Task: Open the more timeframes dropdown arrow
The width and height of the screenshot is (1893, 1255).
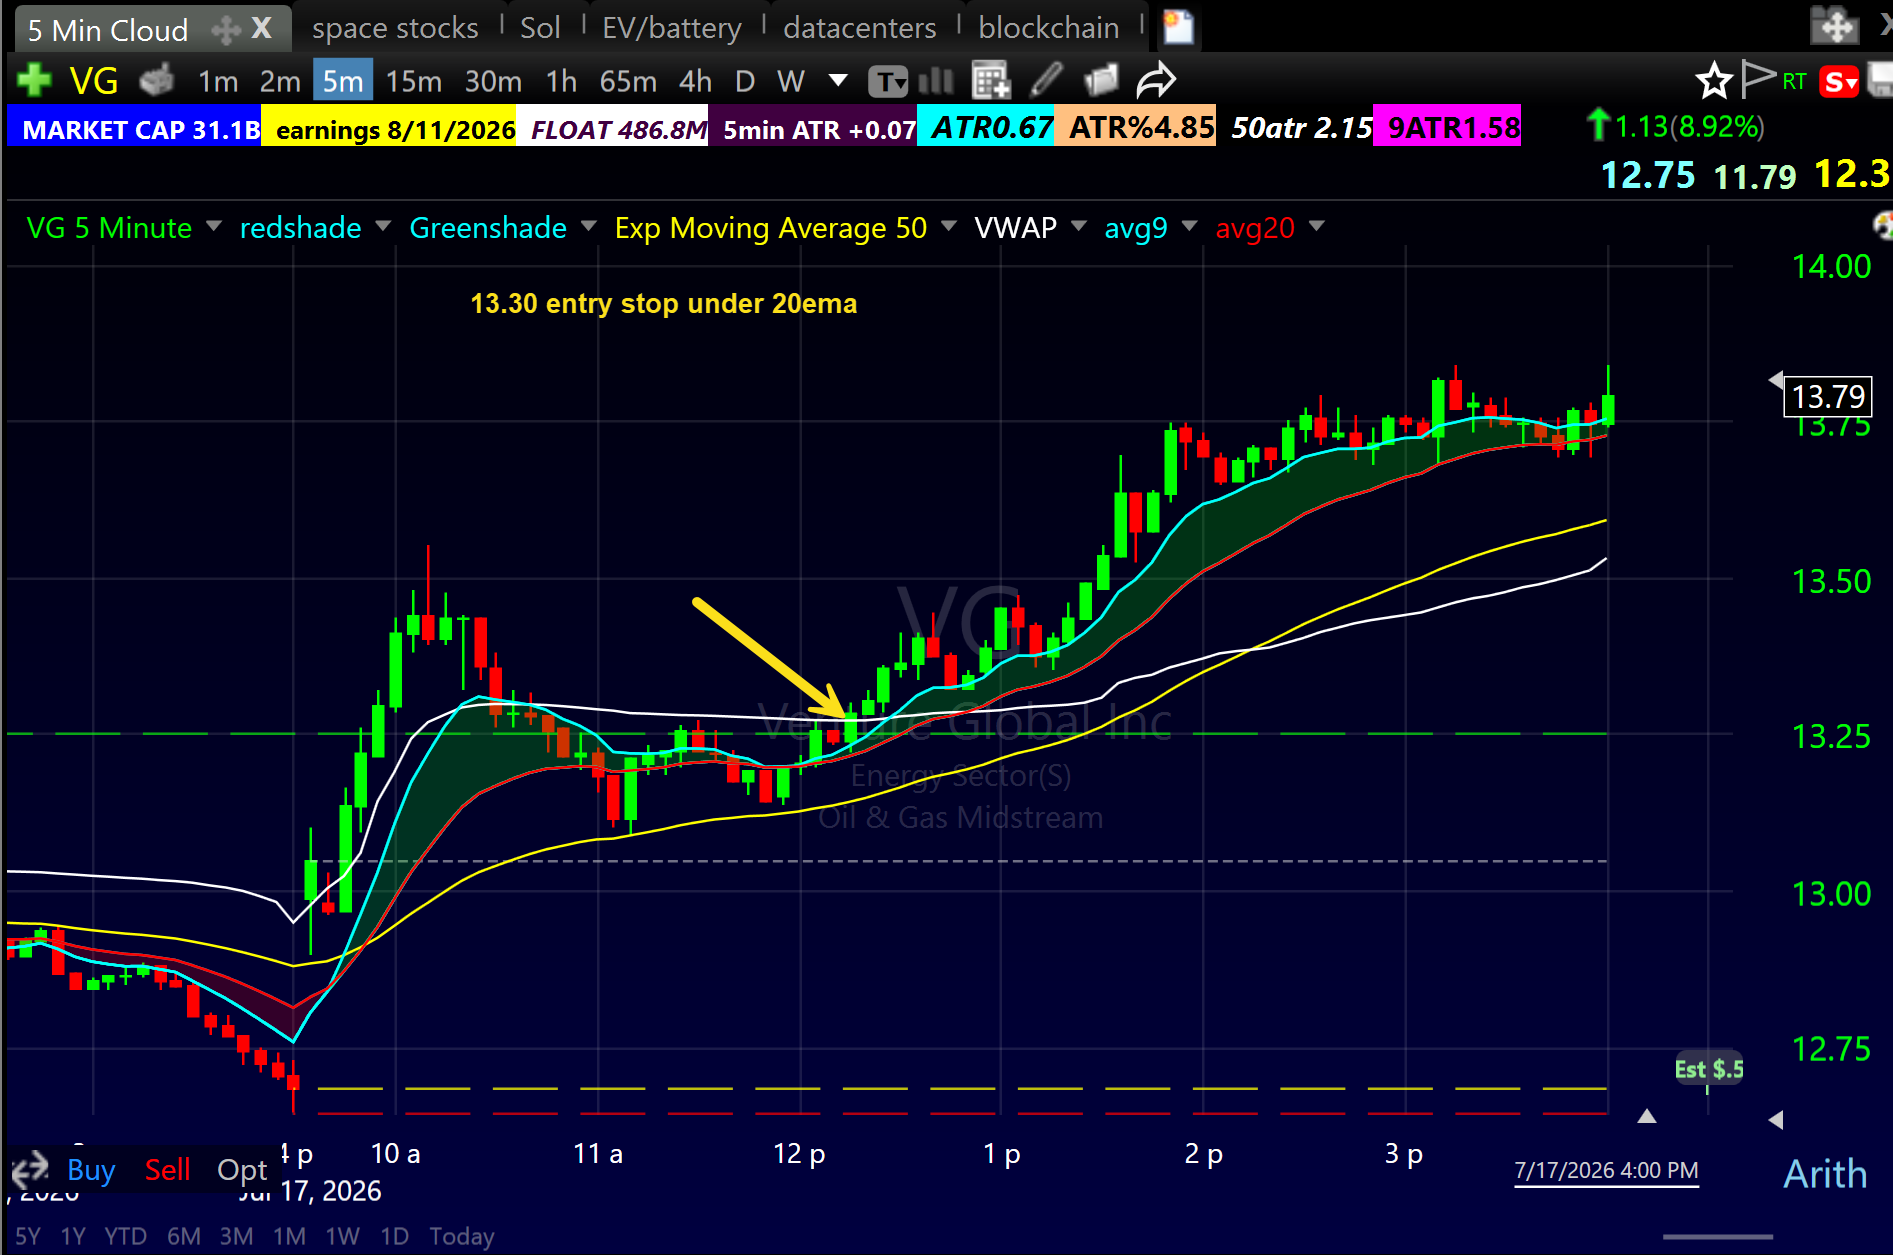Action: pos(838,80)
